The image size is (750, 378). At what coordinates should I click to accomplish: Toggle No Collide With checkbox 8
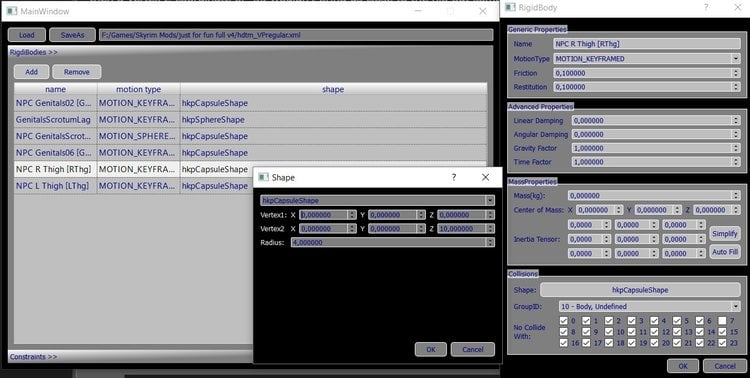point(563,332)
